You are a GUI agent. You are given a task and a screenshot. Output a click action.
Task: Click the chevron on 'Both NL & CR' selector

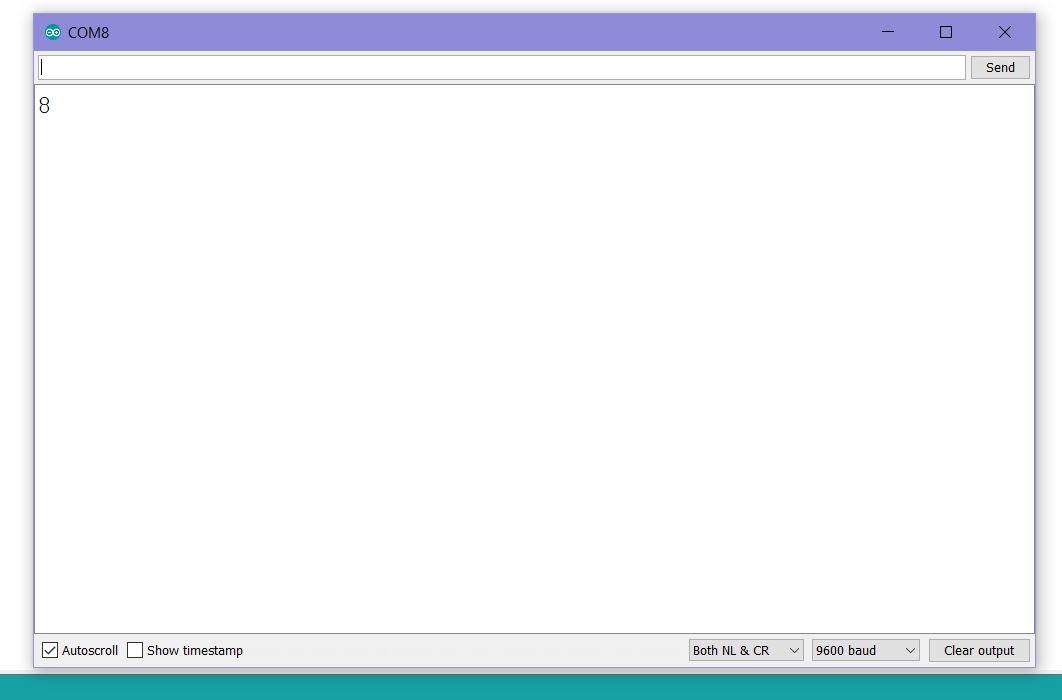794,650
